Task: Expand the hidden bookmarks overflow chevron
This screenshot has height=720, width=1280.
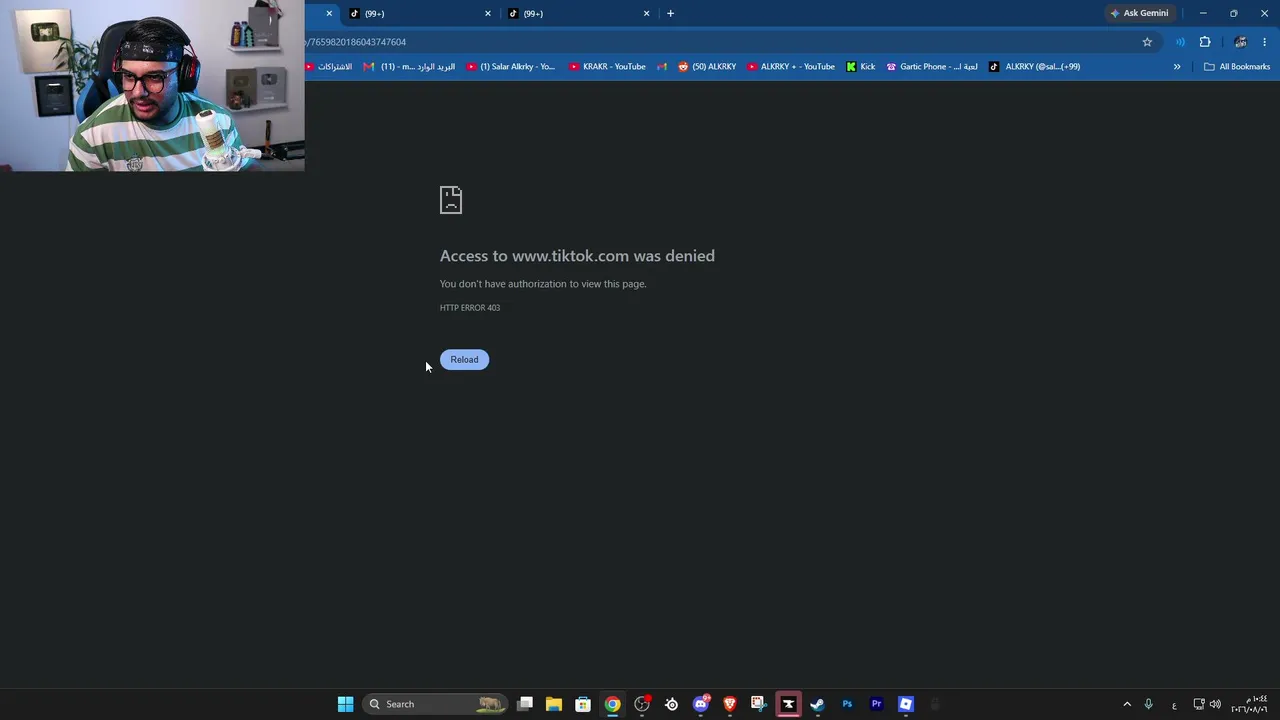Action: tap(1177, 67)
